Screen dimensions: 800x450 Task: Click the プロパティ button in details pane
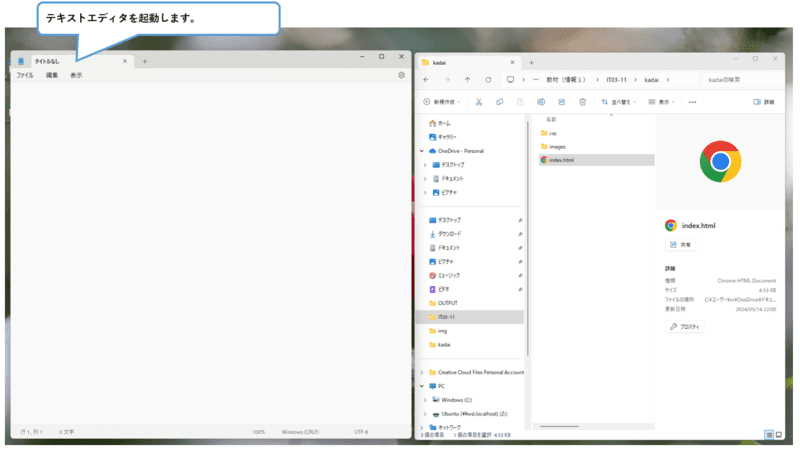685,327
